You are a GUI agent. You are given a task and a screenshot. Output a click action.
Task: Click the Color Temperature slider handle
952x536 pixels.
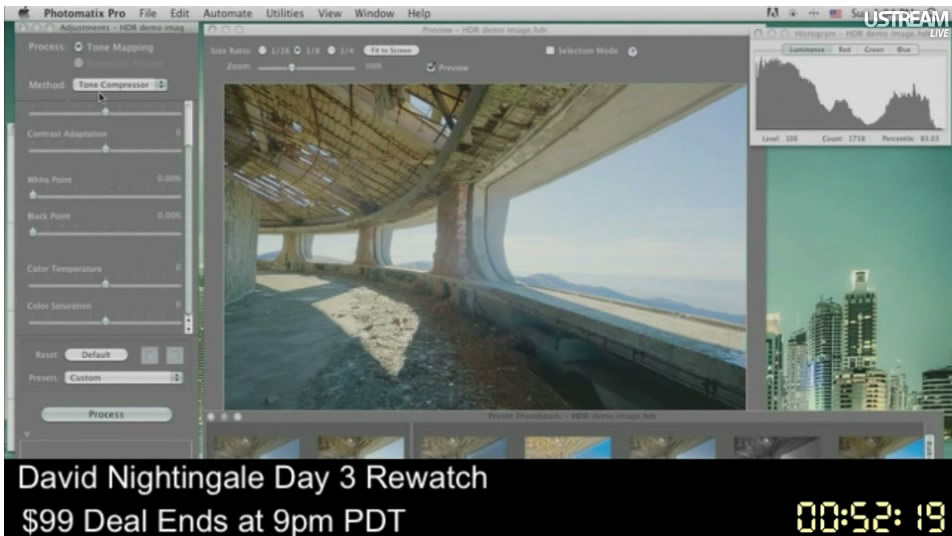pos(106,283)
